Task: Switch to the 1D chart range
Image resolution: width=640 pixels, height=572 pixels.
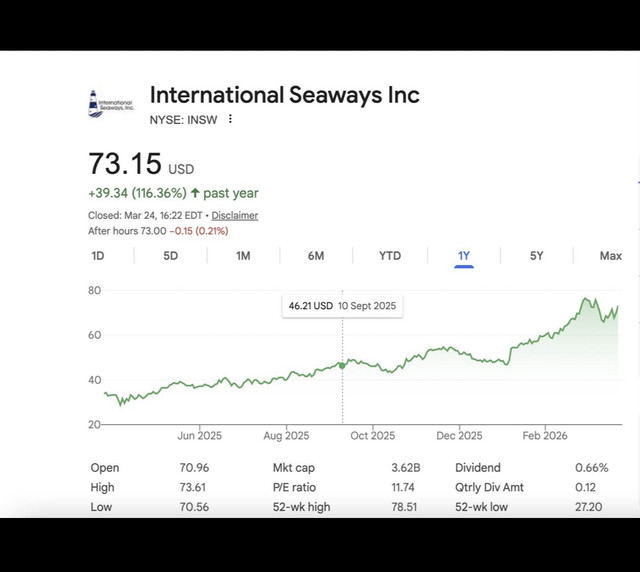Action: pos(98,256)
